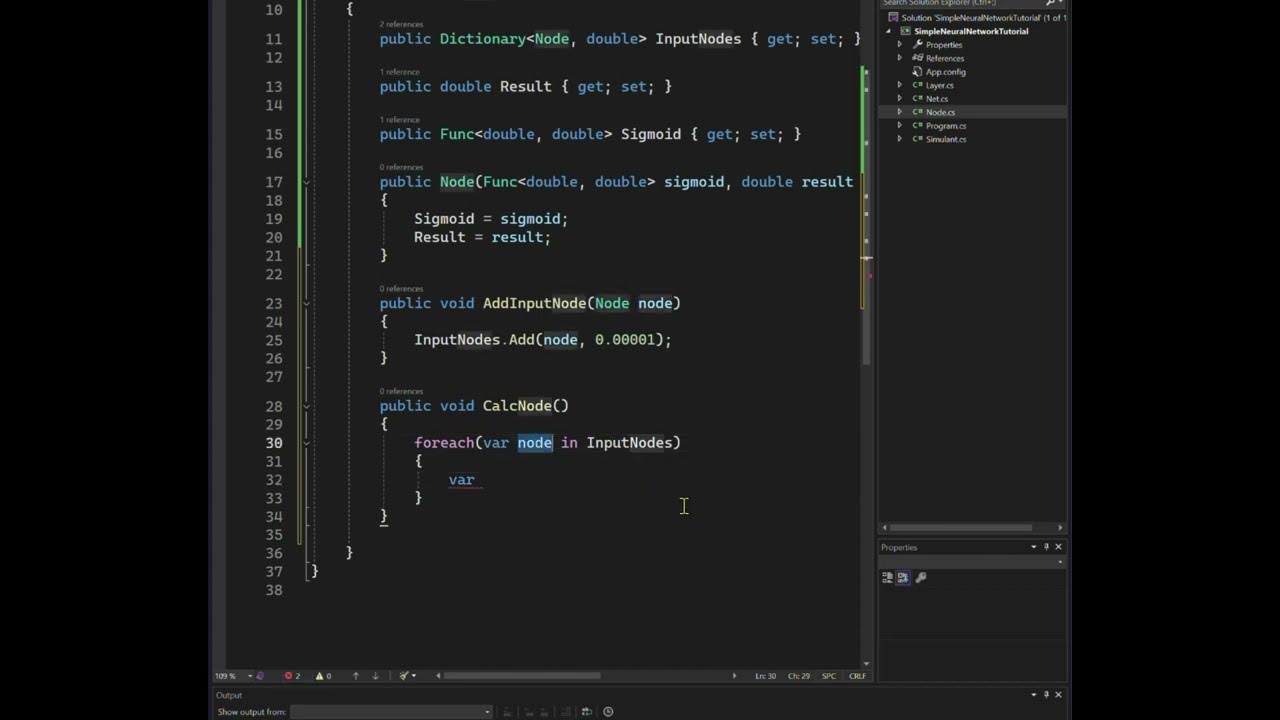
Task: Collapse the foreach block at line 30
Action: [x=306, y=443]
